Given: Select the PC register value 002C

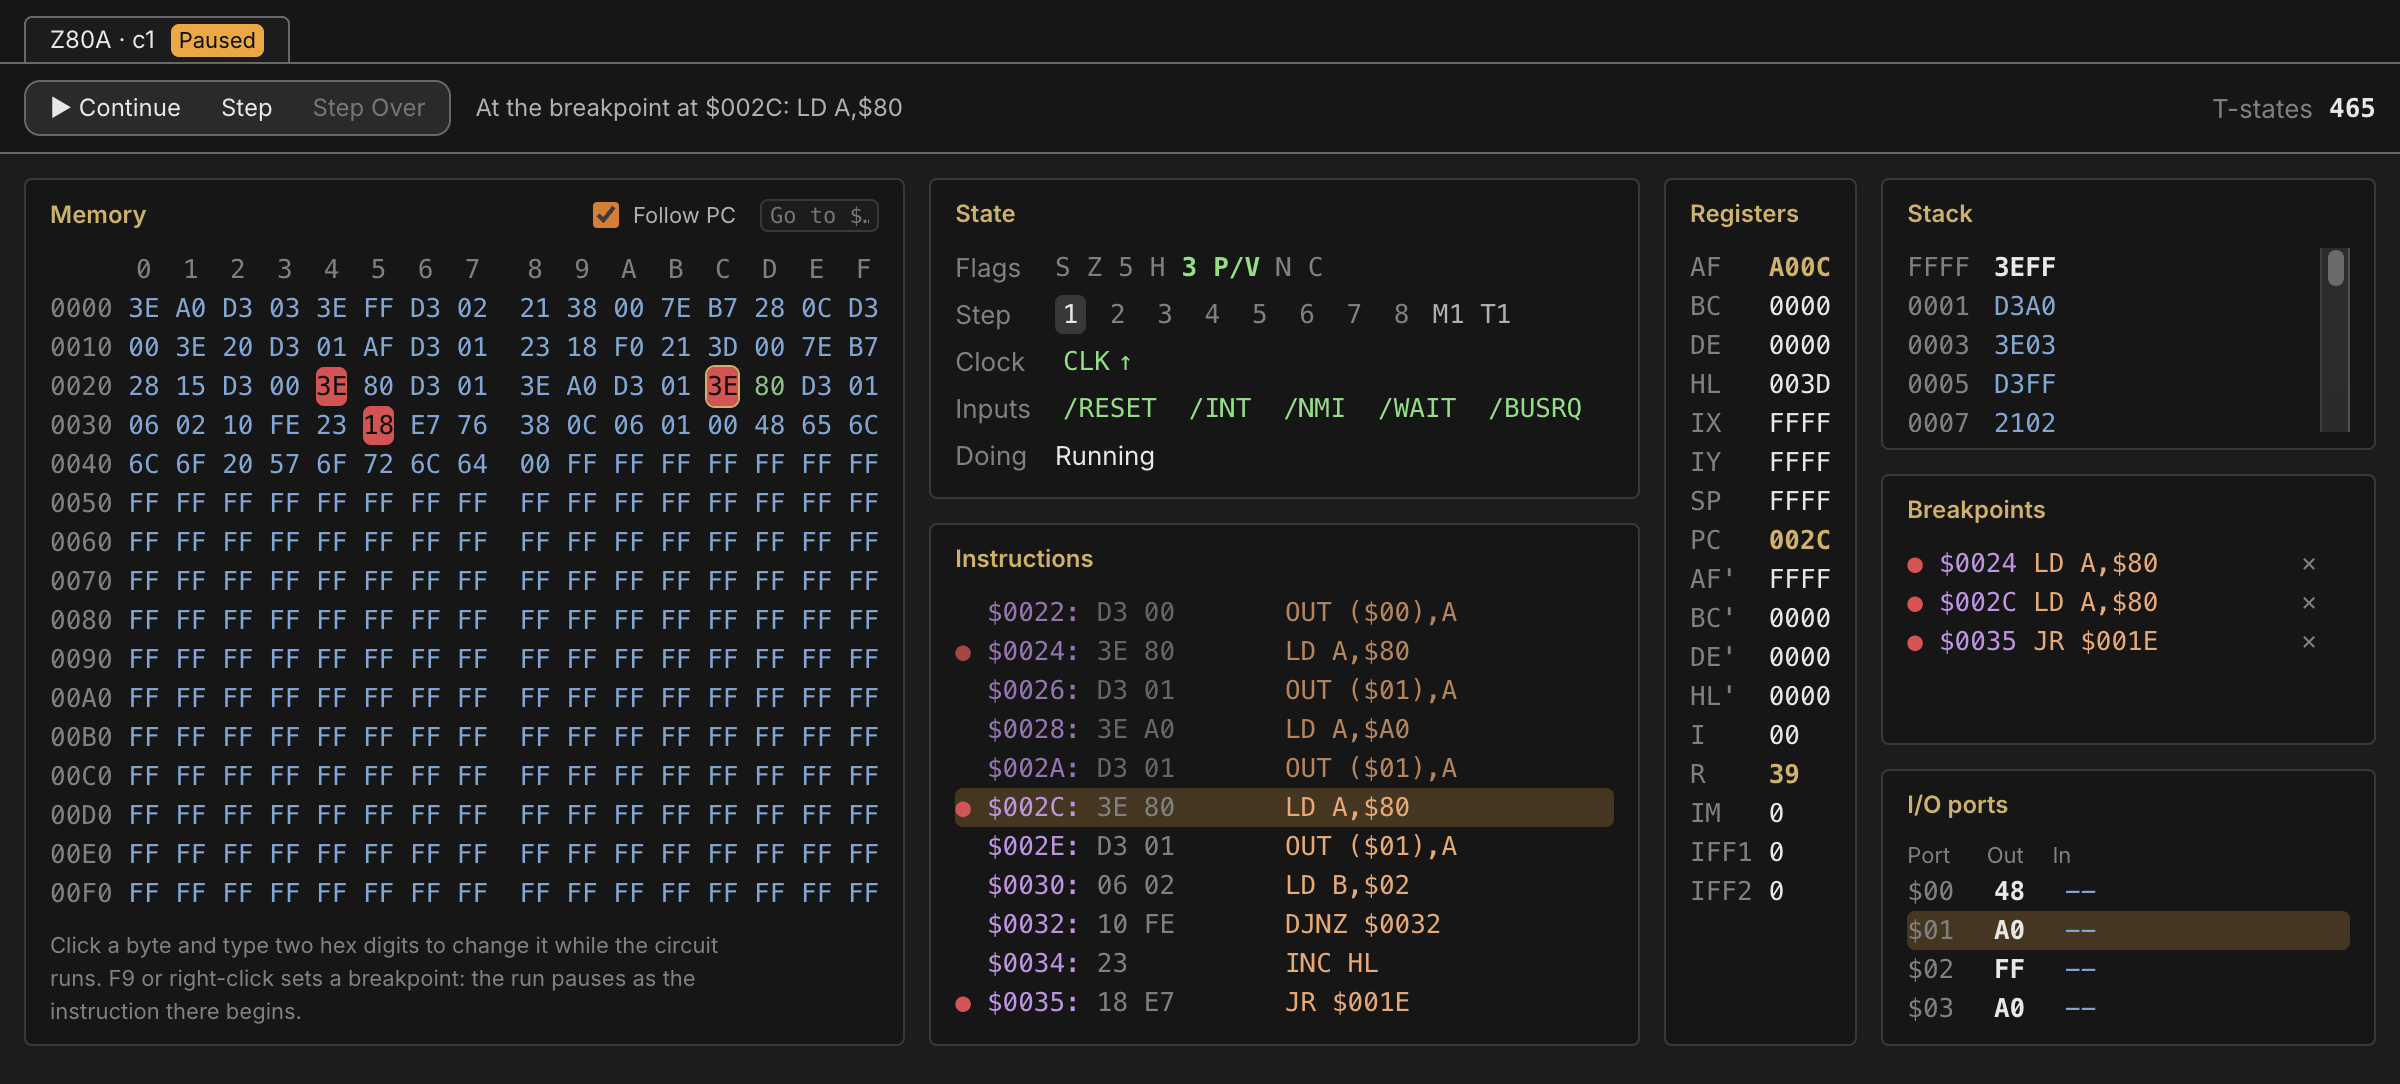Looking at the screenshot, I should click(x=1799, y=540).
